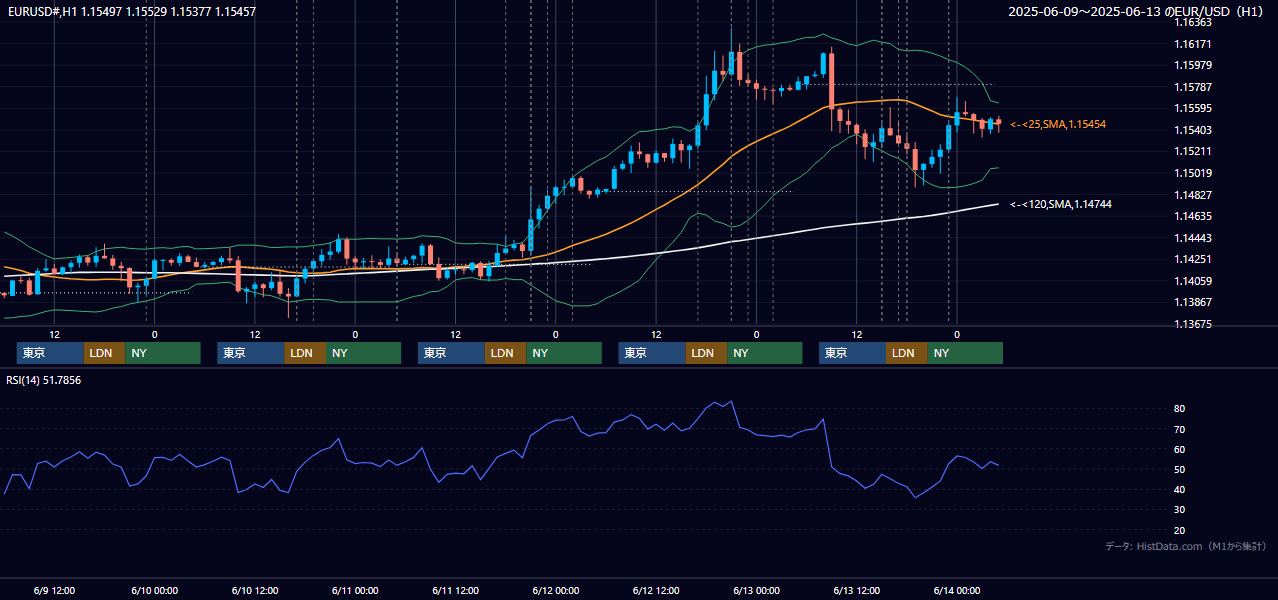Click price axis value 1.14443
Screen dimensions: 1278x600
coord(1193,238)
